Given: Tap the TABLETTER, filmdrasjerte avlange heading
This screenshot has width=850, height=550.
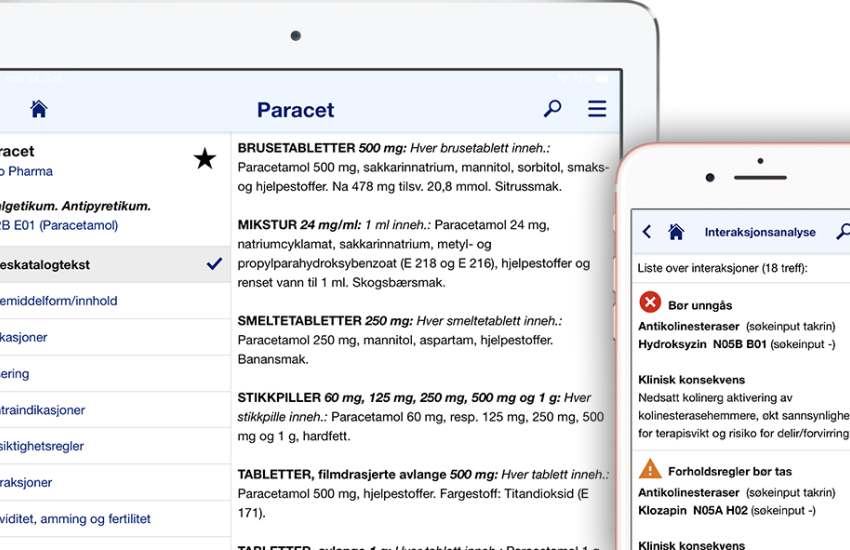Looking at the screenshot, I should (368, 475).
